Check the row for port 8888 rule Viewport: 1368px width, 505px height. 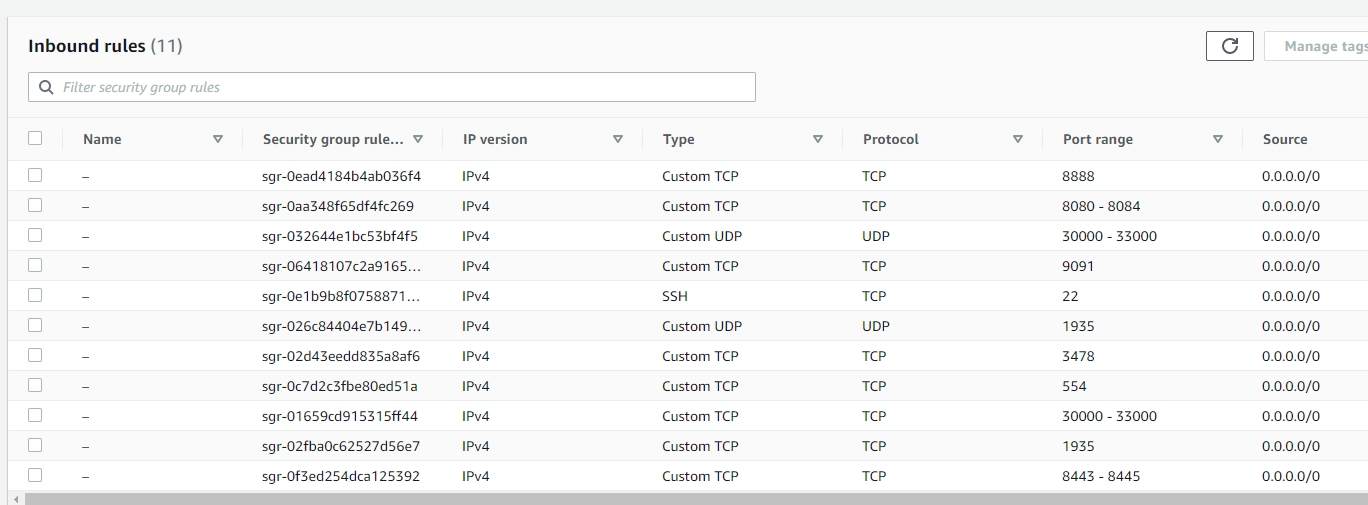click(35, 175)
